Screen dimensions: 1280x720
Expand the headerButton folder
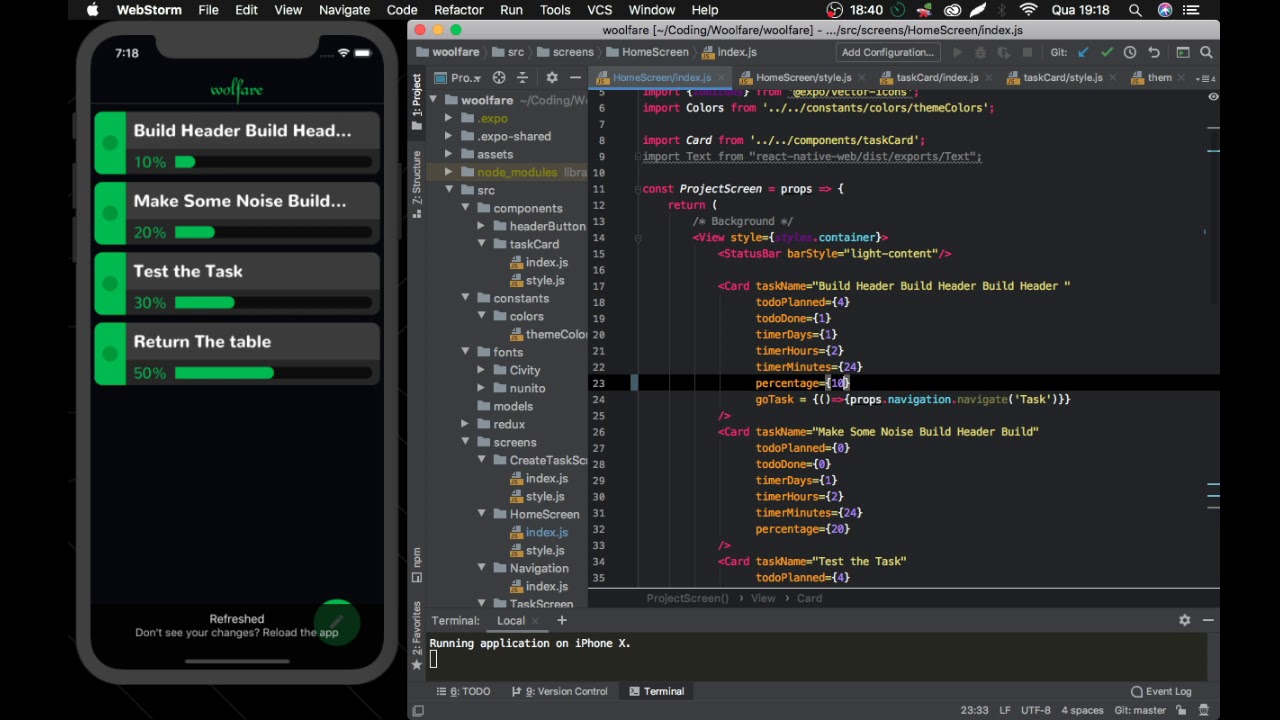[481, 226]
